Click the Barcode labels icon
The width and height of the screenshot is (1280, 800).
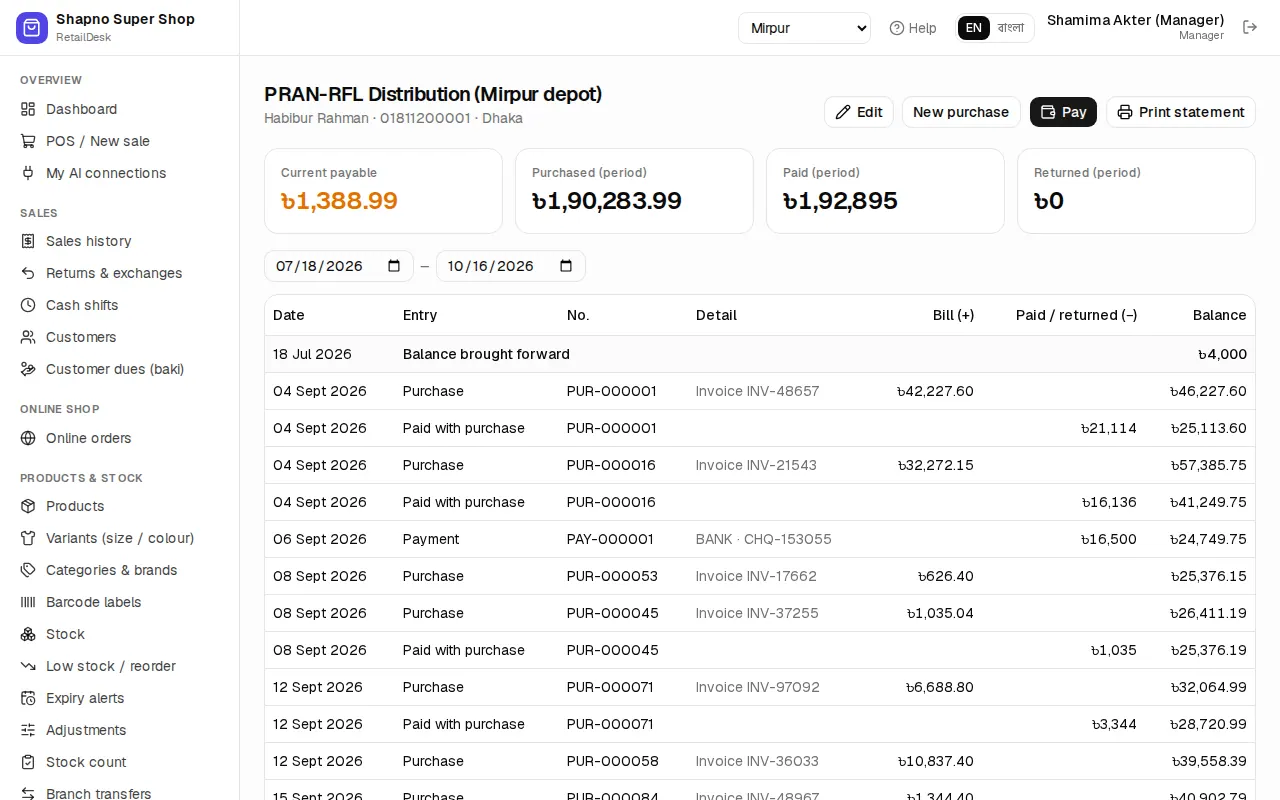click(28, 602)
